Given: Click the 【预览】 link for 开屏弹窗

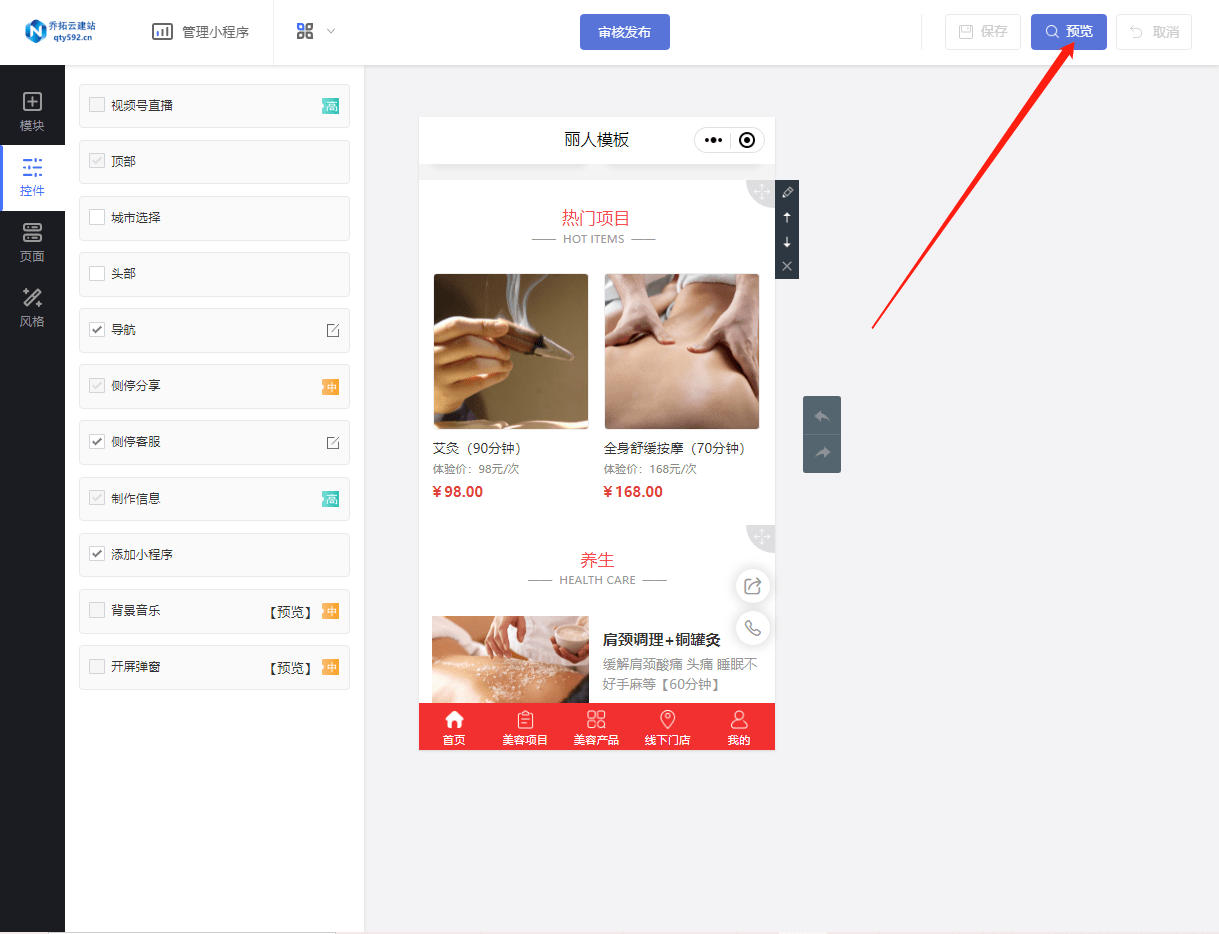Looking at the screenshot, I should (290, 668).
